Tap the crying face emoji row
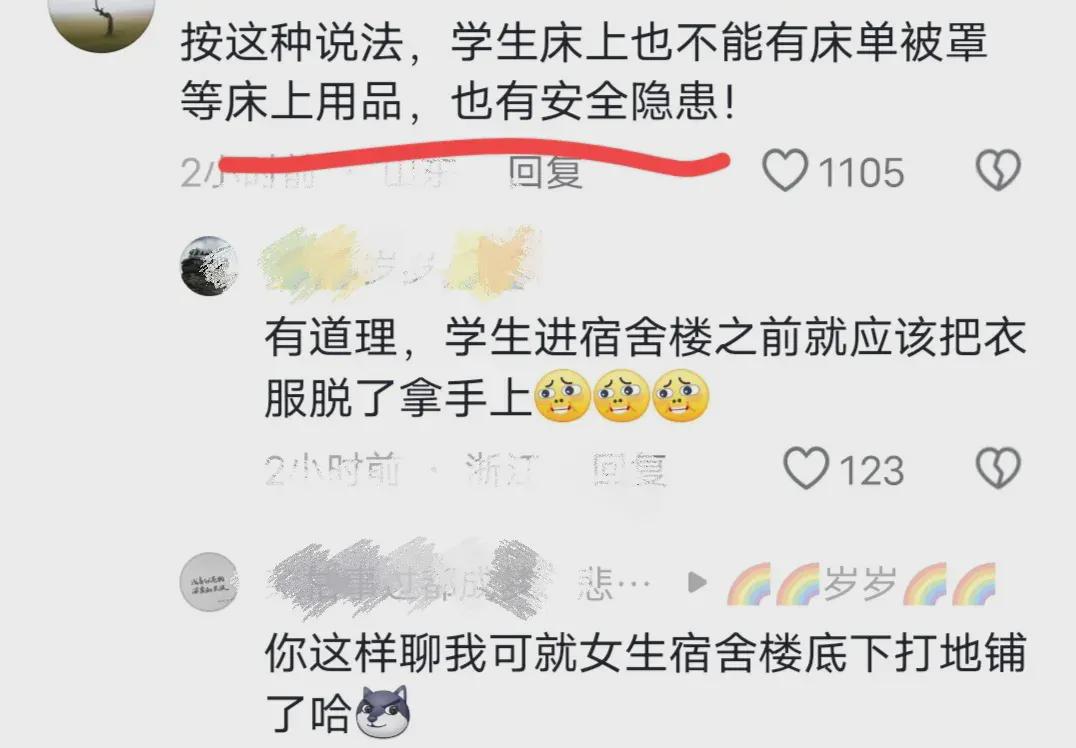 (x=622, y=396)
